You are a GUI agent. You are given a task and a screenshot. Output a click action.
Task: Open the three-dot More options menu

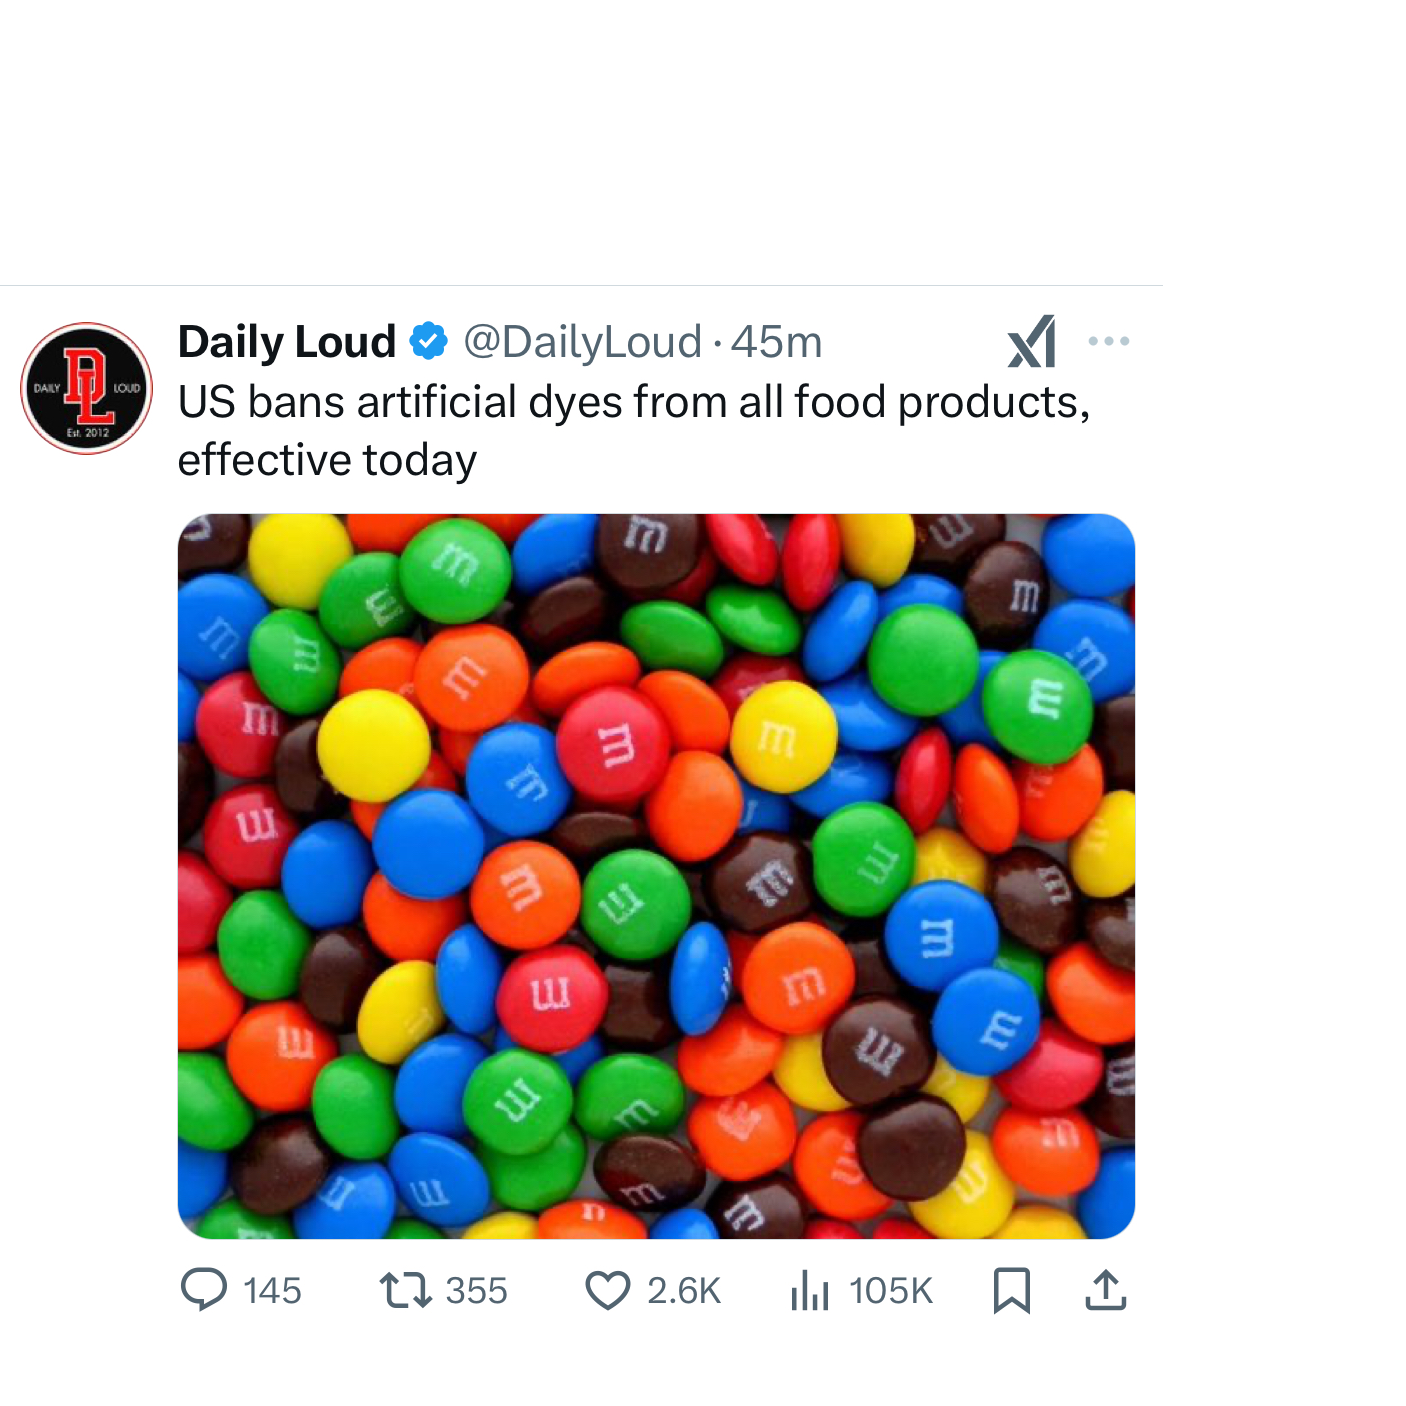pyautogui.click(x=1108, y=342)
